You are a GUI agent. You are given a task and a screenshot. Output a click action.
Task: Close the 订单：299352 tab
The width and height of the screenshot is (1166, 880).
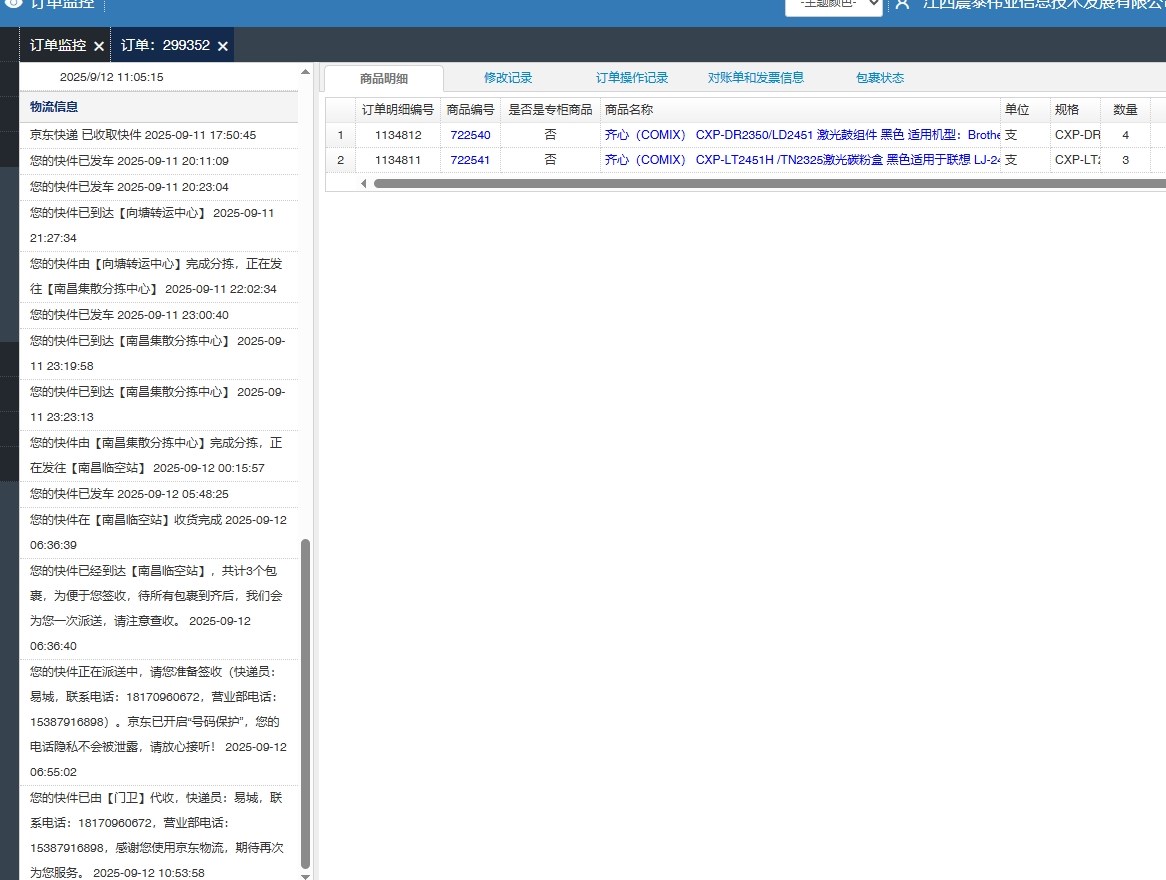(x=223, y=46)
